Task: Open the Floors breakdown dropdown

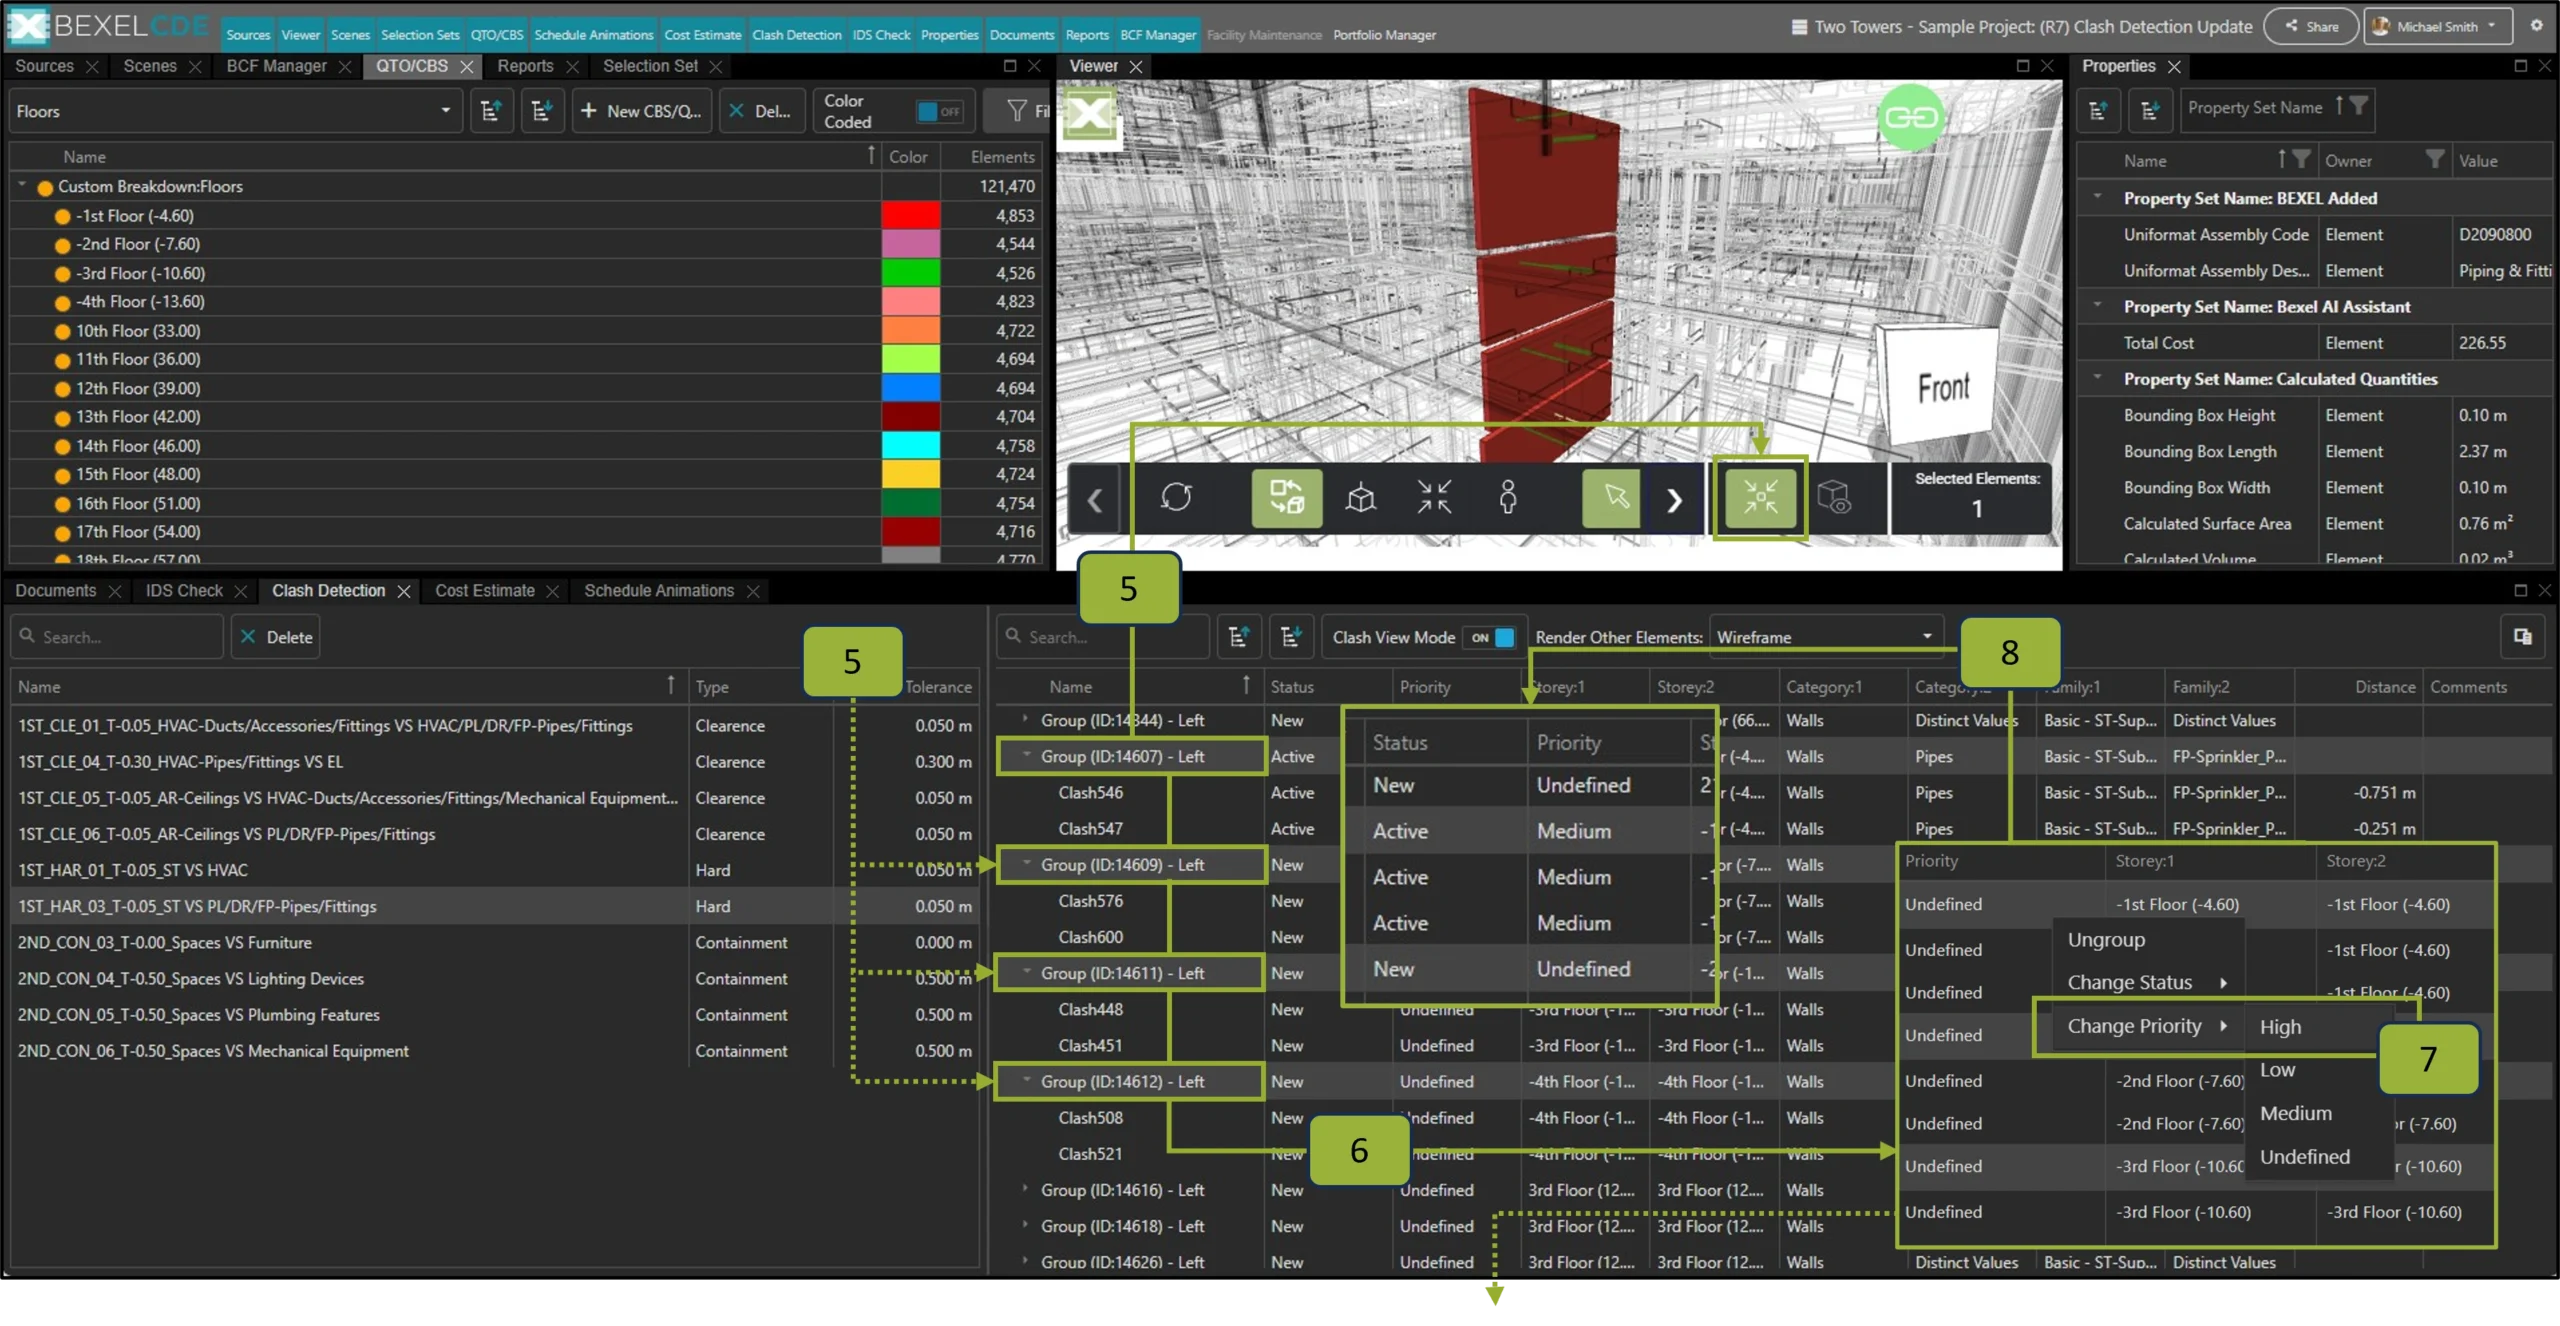Action: coord(235,111)
